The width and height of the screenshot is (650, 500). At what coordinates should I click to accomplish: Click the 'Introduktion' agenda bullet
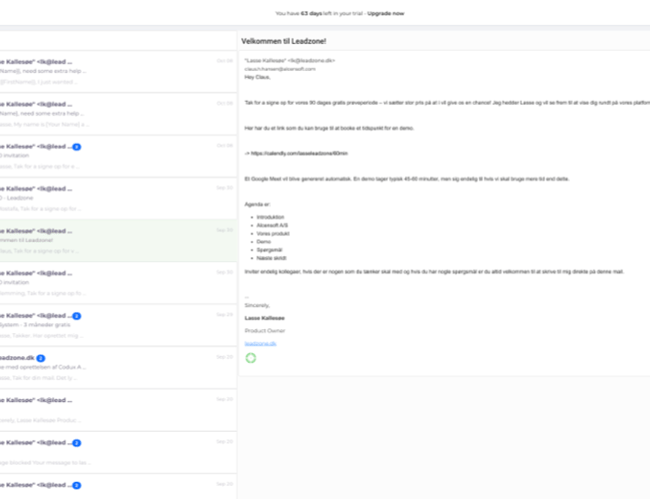click(x=270, y=217)
